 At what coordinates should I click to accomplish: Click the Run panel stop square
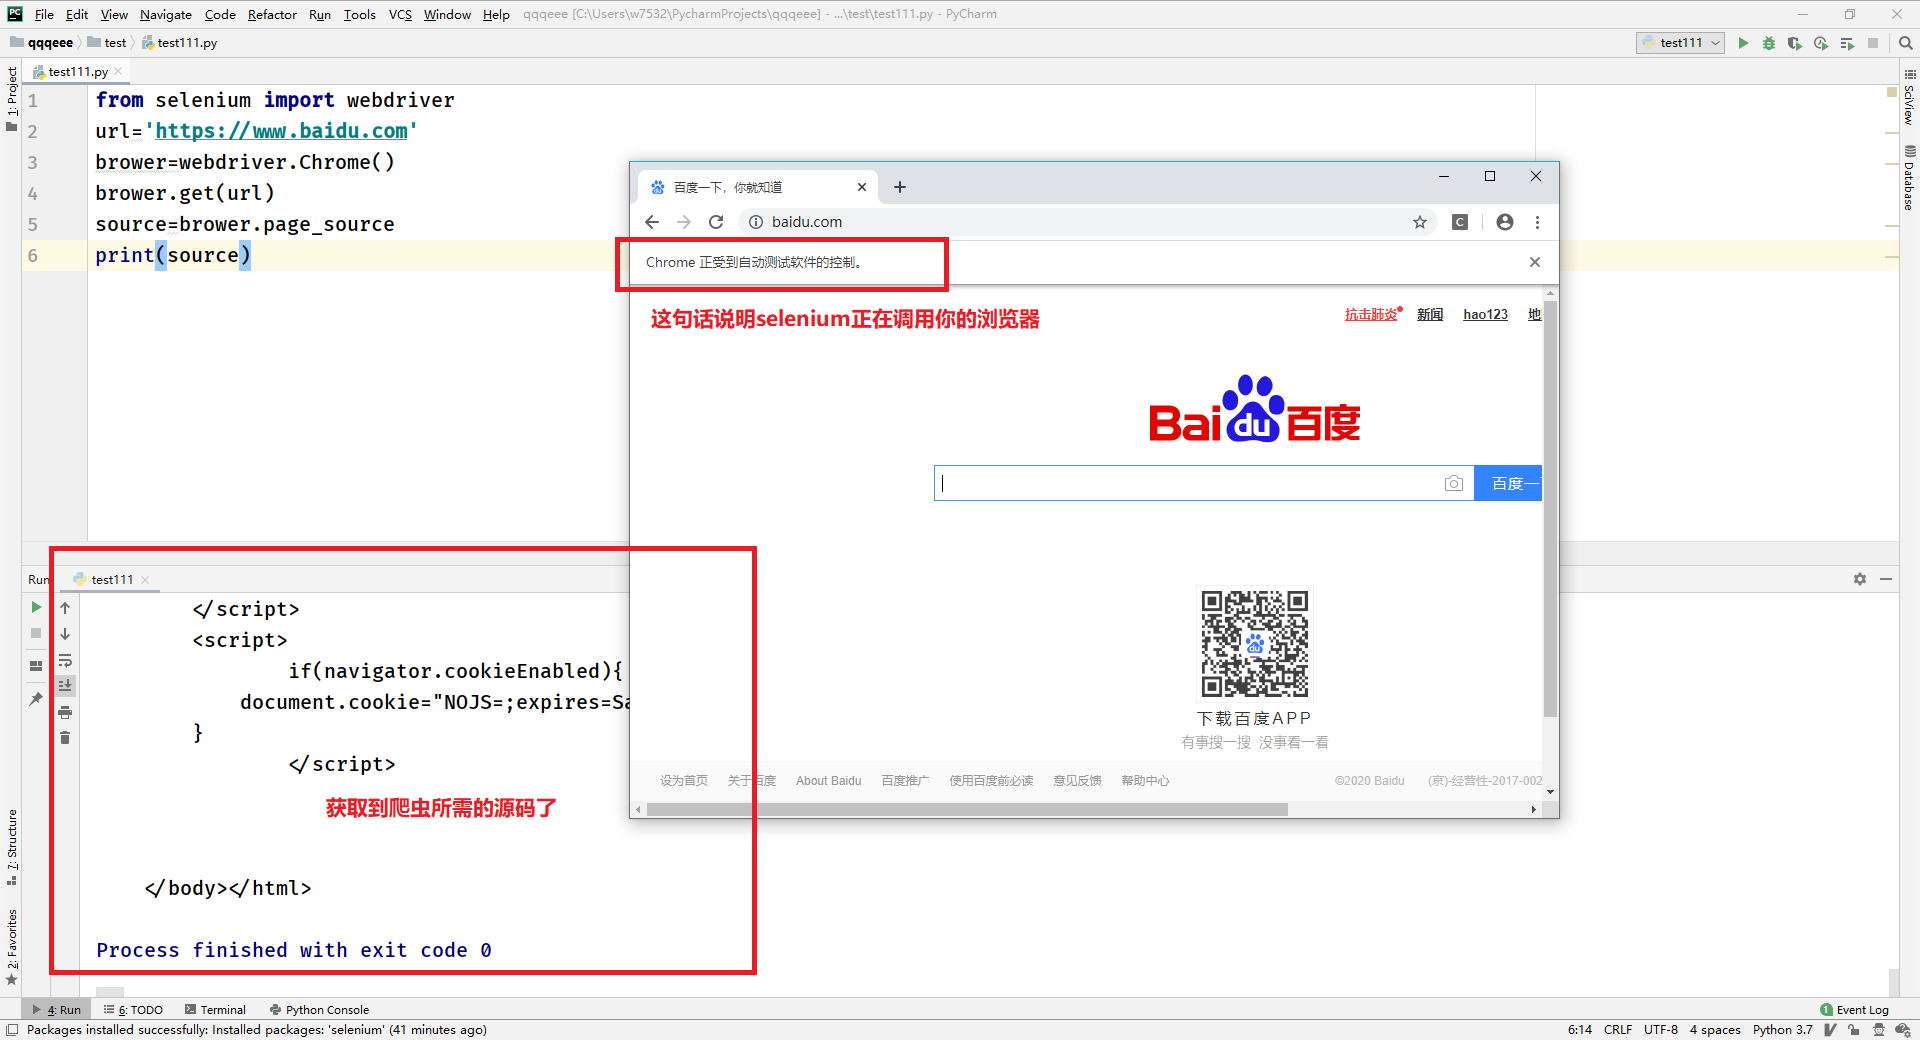coord(36,633)
